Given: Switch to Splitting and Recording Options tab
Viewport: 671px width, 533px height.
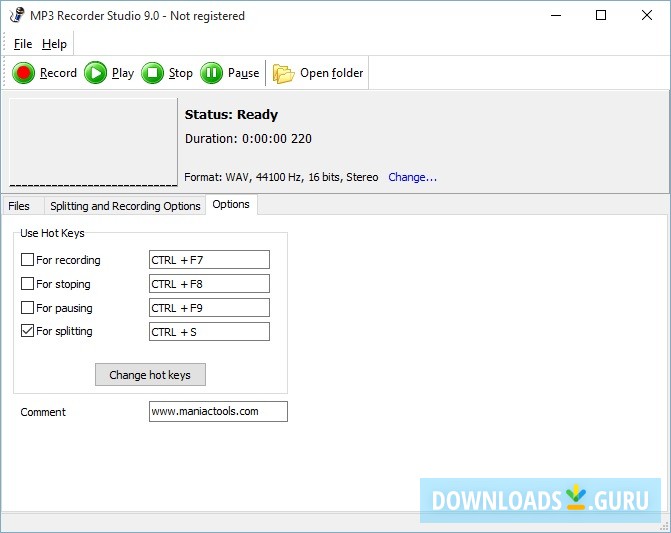Looking at the screenshot, I should (125, 206).
